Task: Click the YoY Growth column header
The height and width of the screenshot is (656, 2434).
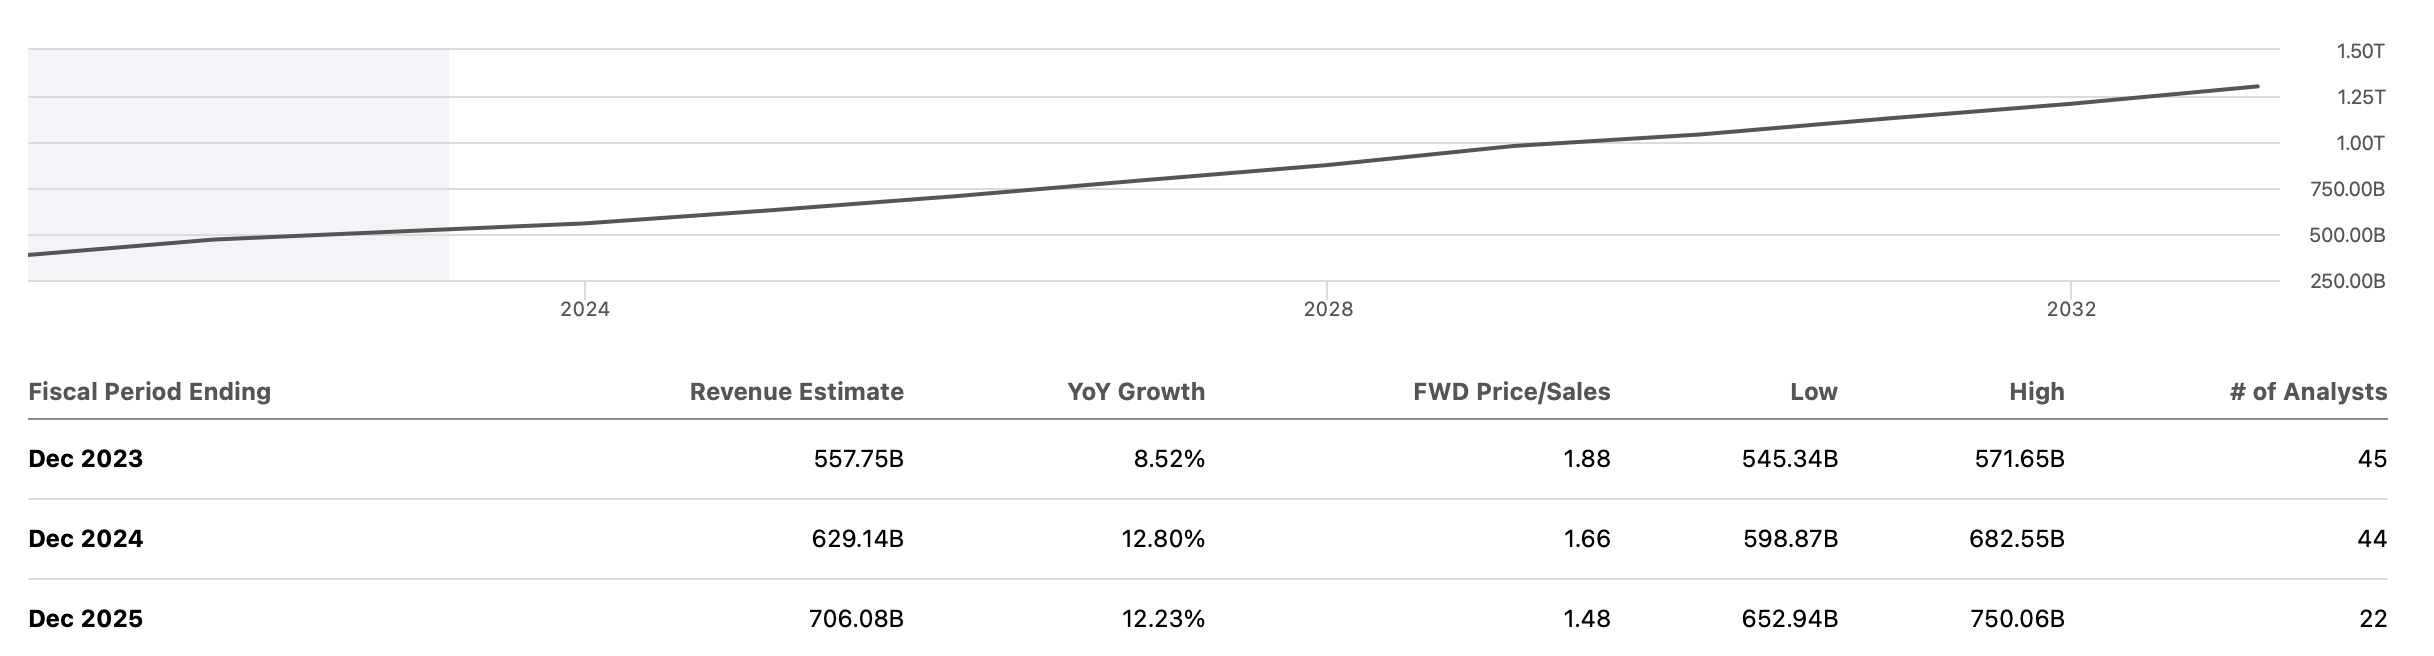Action: click(1135, 392)
